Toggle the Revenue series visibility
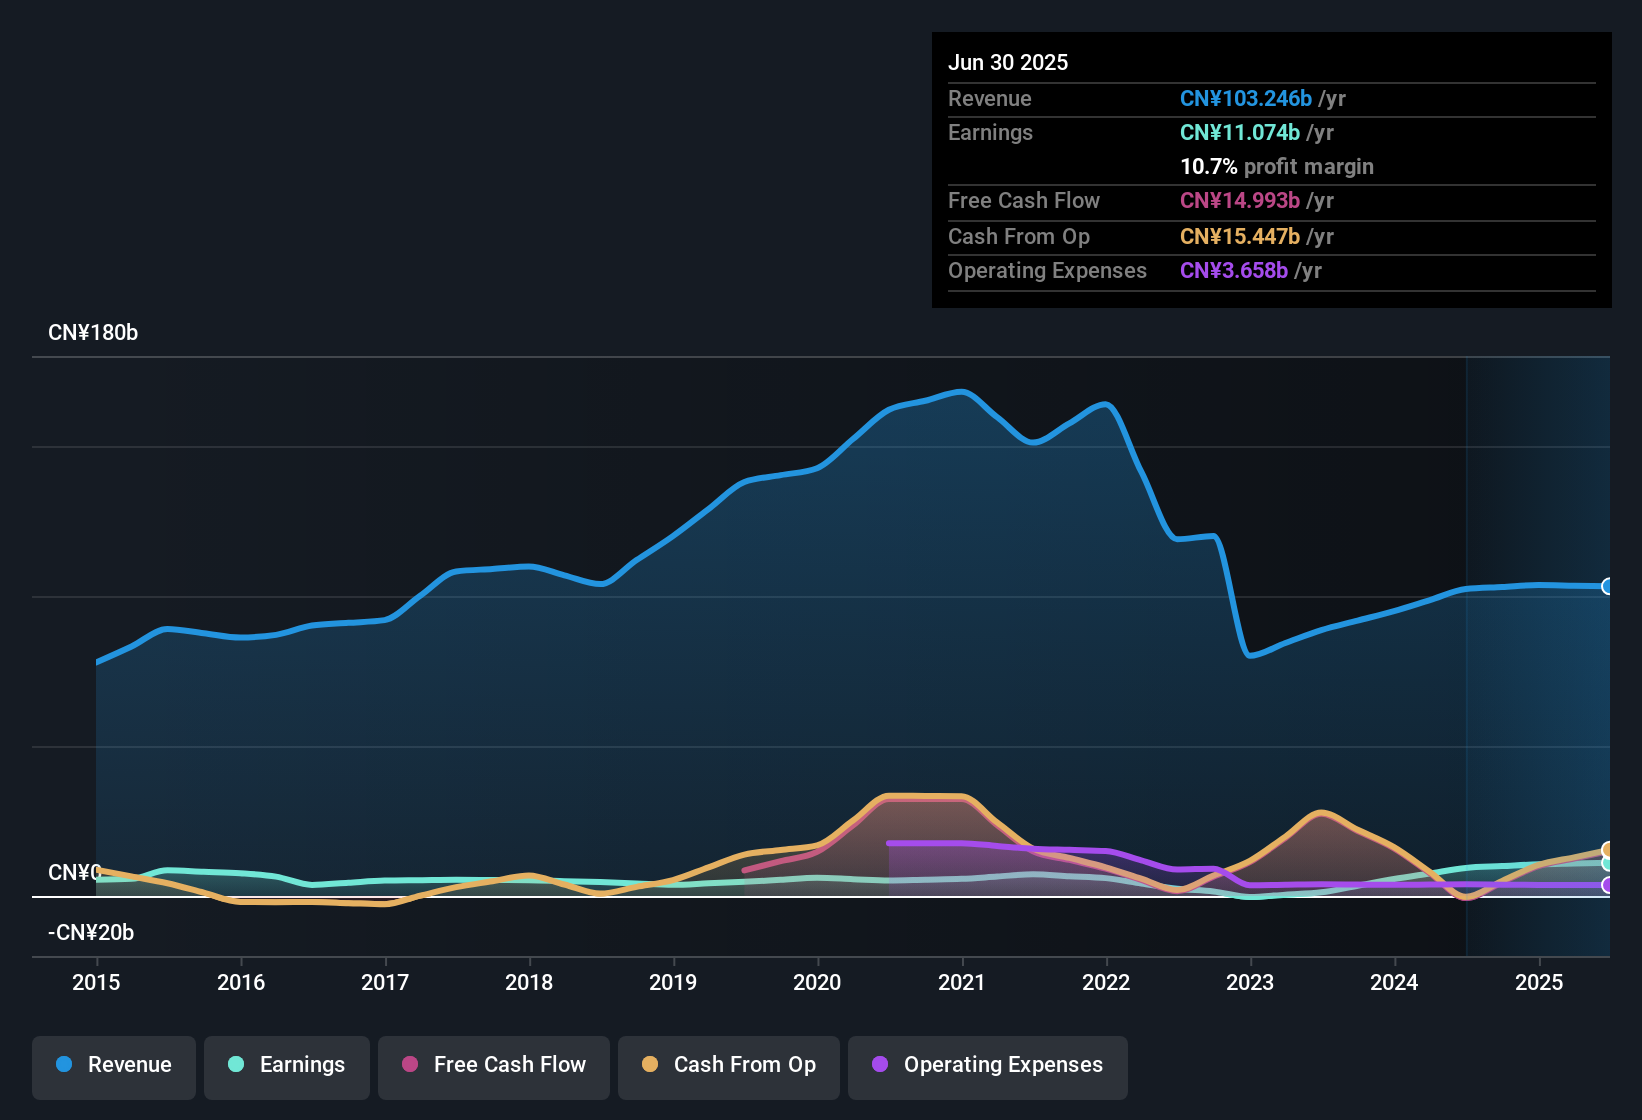This screenshot has width=1642, height=1120. [113, 1066]
